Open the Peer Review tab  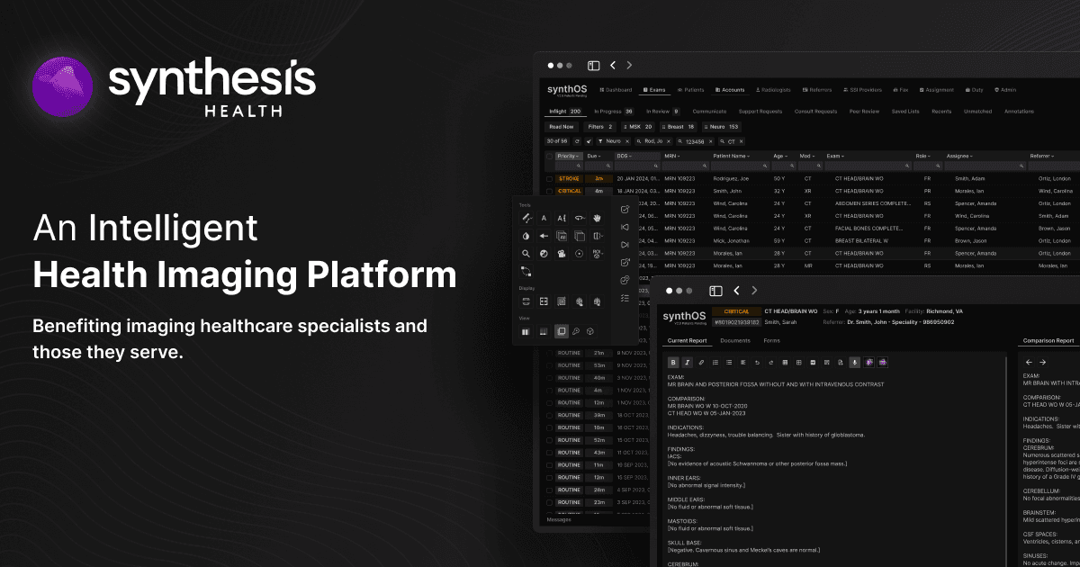(864, 112)
